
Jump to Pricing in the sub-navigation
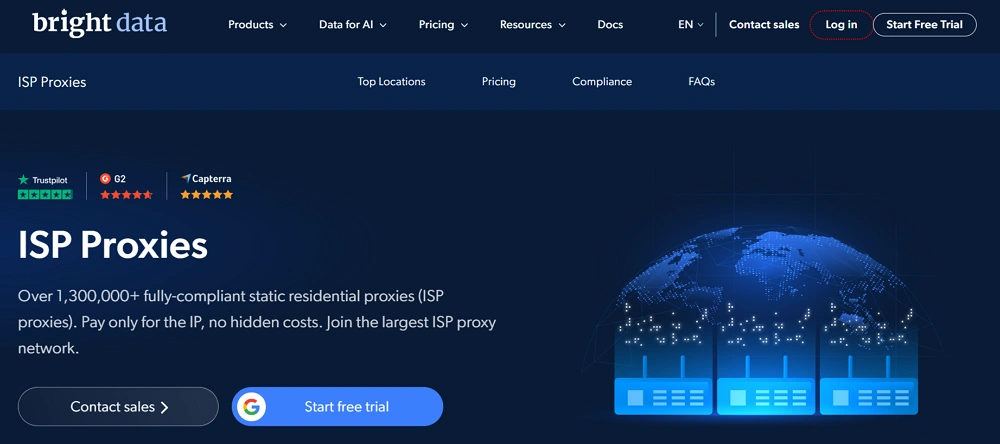(499, 82)
